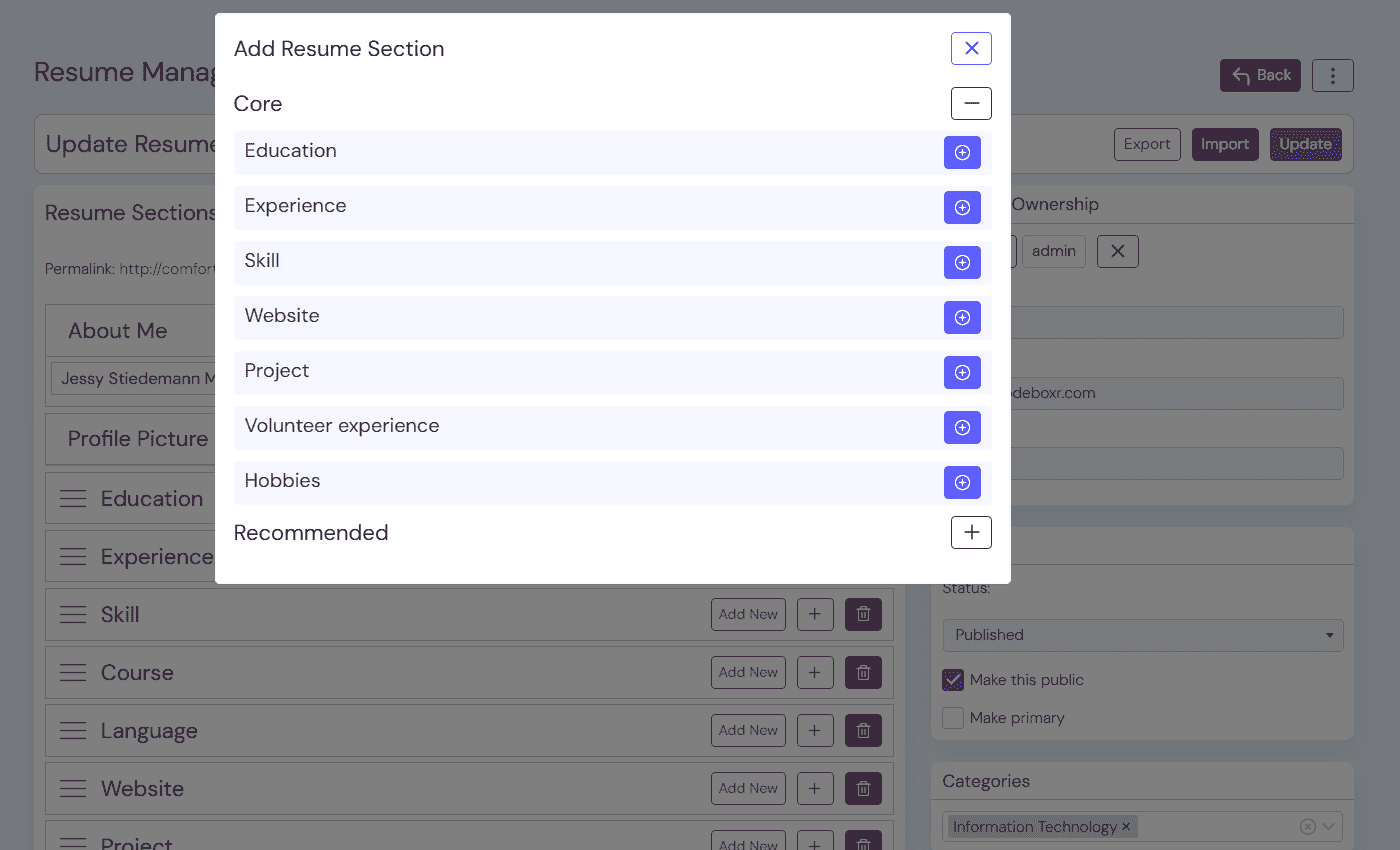Screen dimensions: 1400x850
Task: Add the Hobbies section via plus icon
Action: [962, 483]
